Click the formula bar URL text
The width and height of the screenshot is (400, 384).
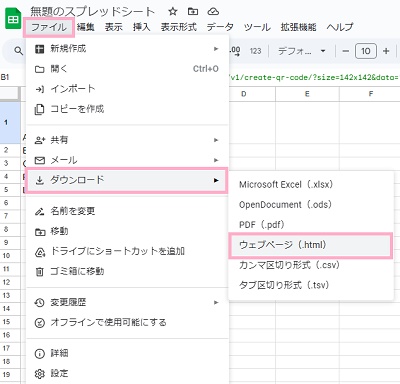click(x=314, y=77)
